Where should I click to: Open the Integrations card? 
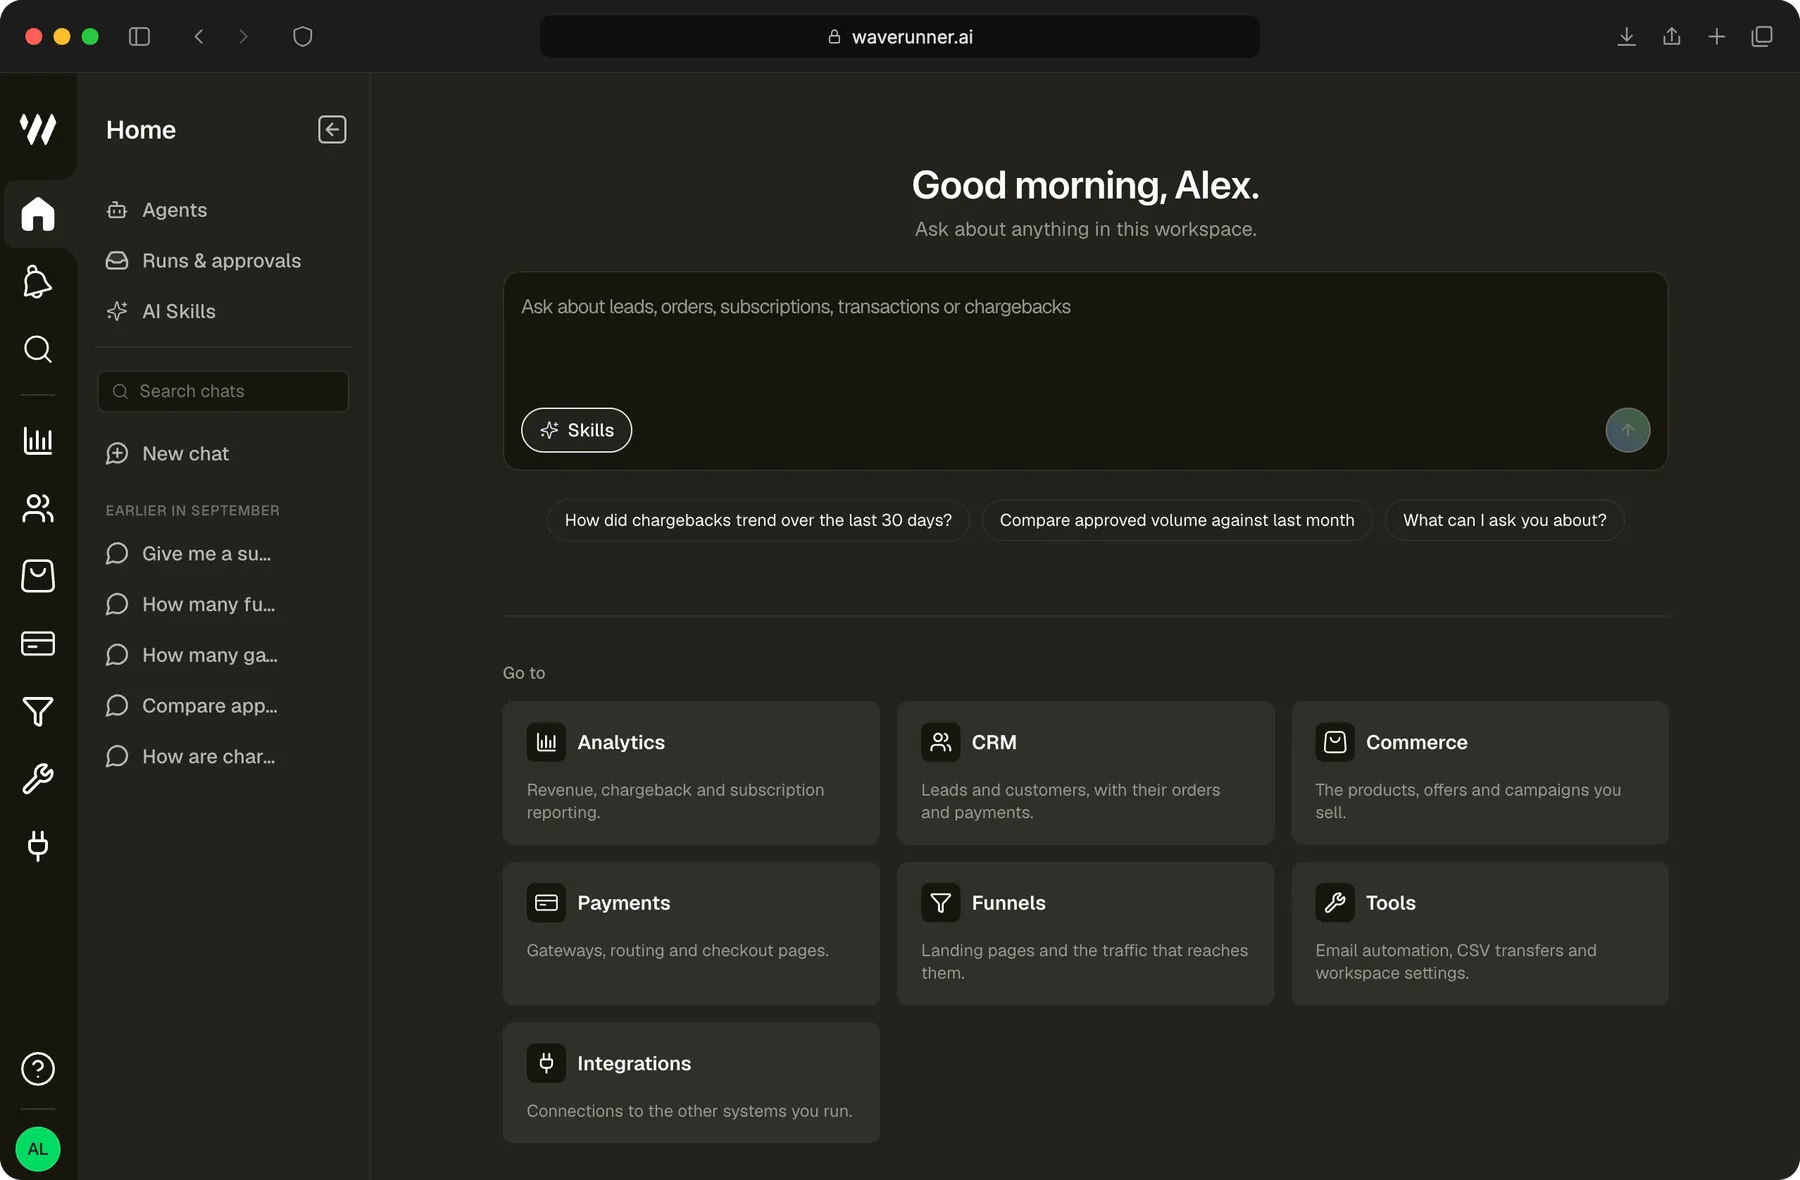(691, 1083)
